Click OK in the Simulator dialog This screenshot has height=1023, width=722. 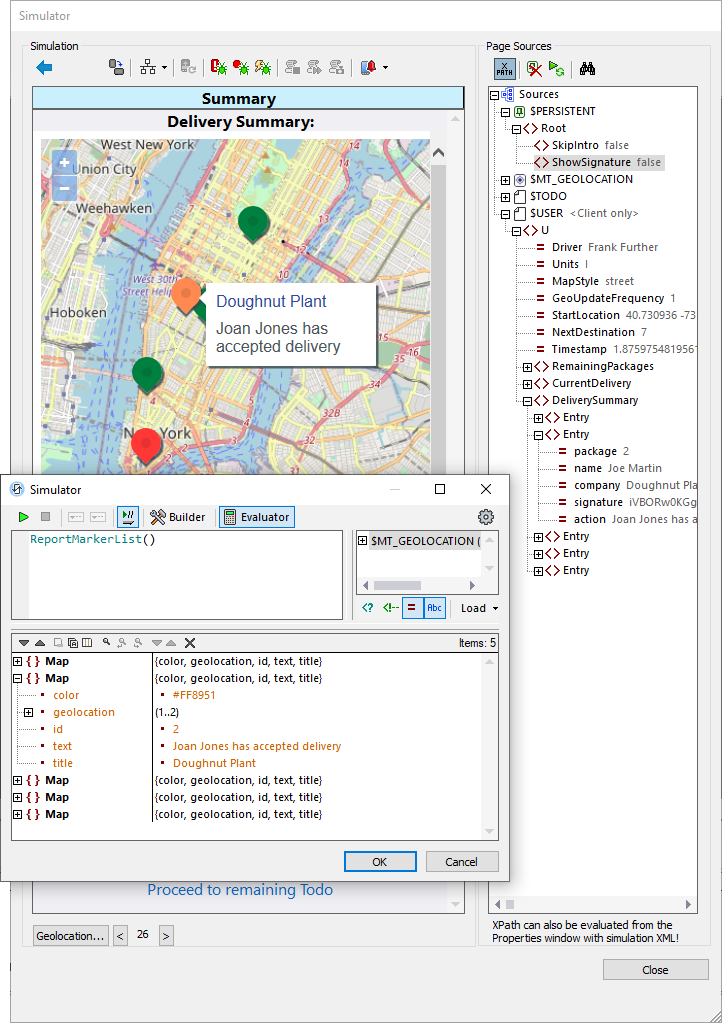[379, 862]
